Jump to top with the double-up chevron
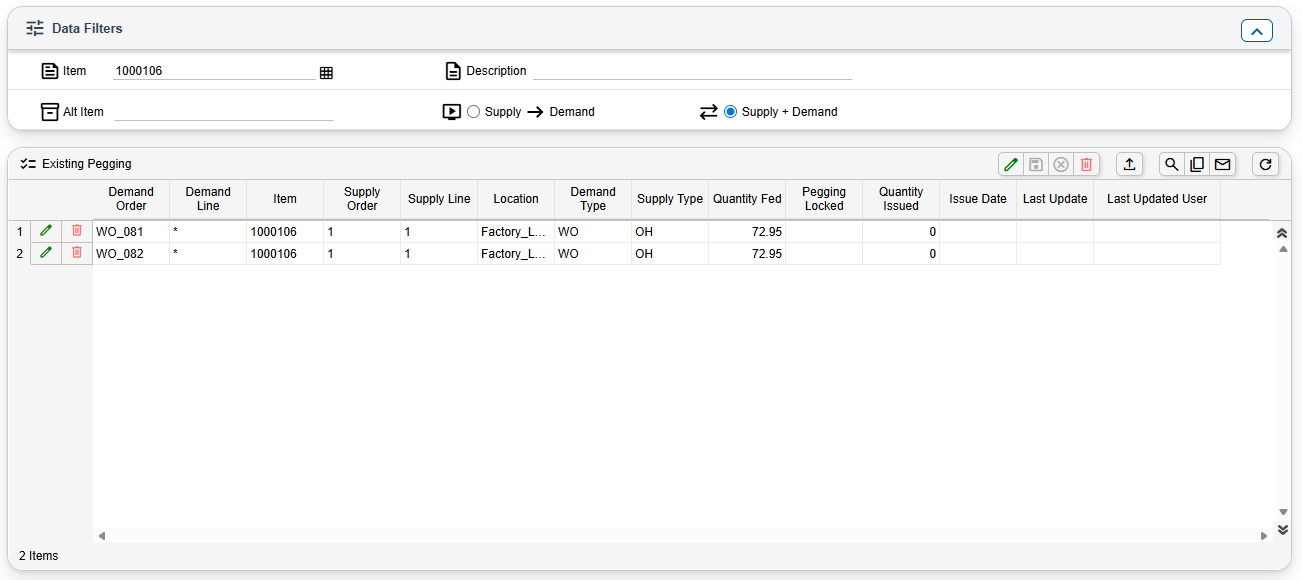The width and height of the screenshot is (1302, 580). click(x=1283, y=232)
